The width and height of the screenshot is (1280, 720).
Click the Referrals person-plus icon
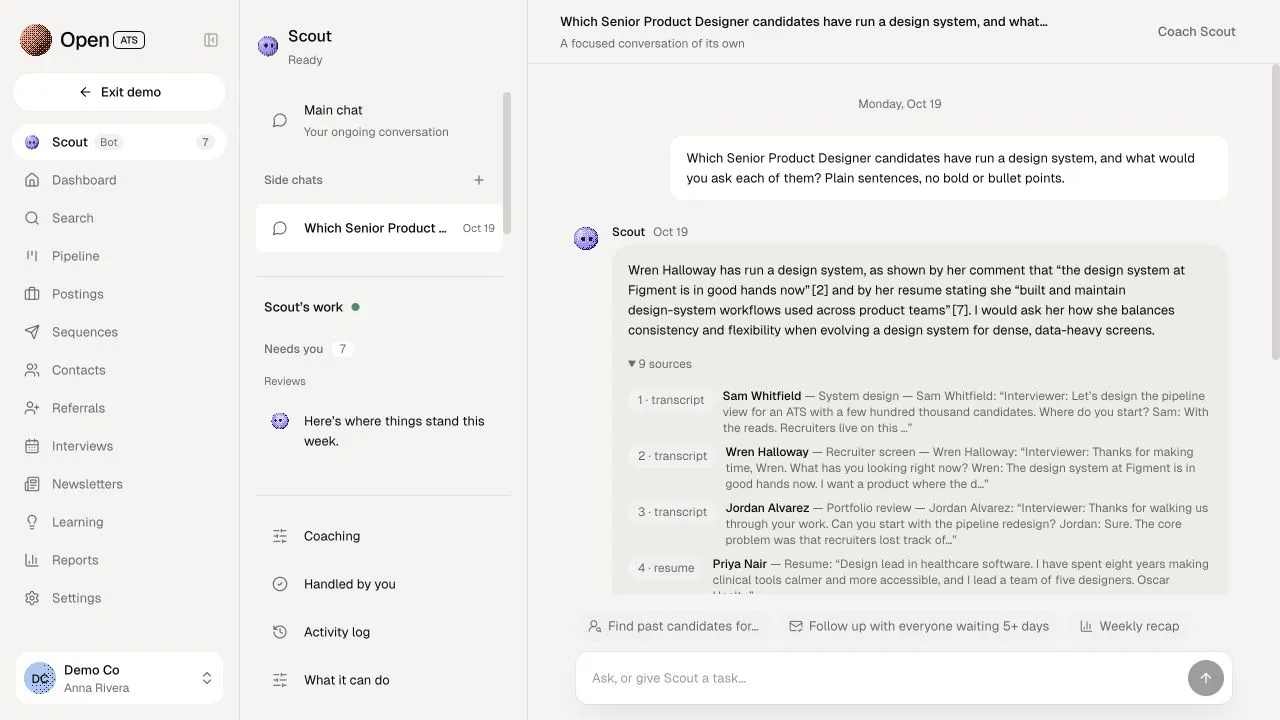coord(32,408)
